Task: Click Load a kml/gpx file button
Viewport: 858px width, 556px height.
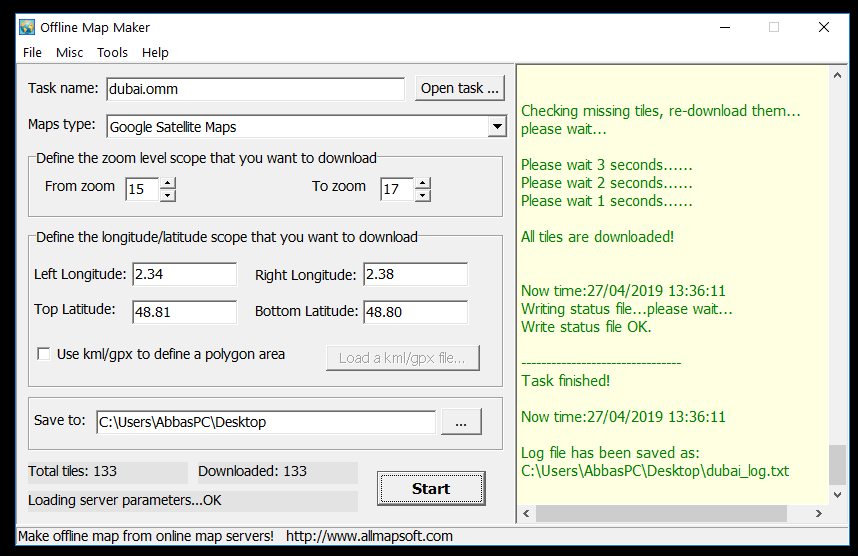Action: pyautogui.click(x=403, y=358)
